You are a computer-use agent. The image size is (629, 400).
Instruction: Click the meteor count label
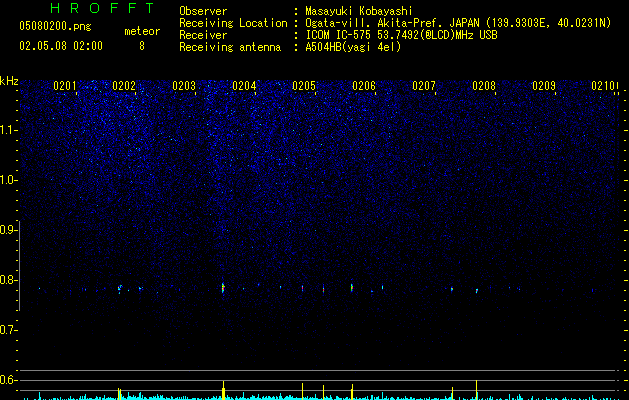[142, 31]
